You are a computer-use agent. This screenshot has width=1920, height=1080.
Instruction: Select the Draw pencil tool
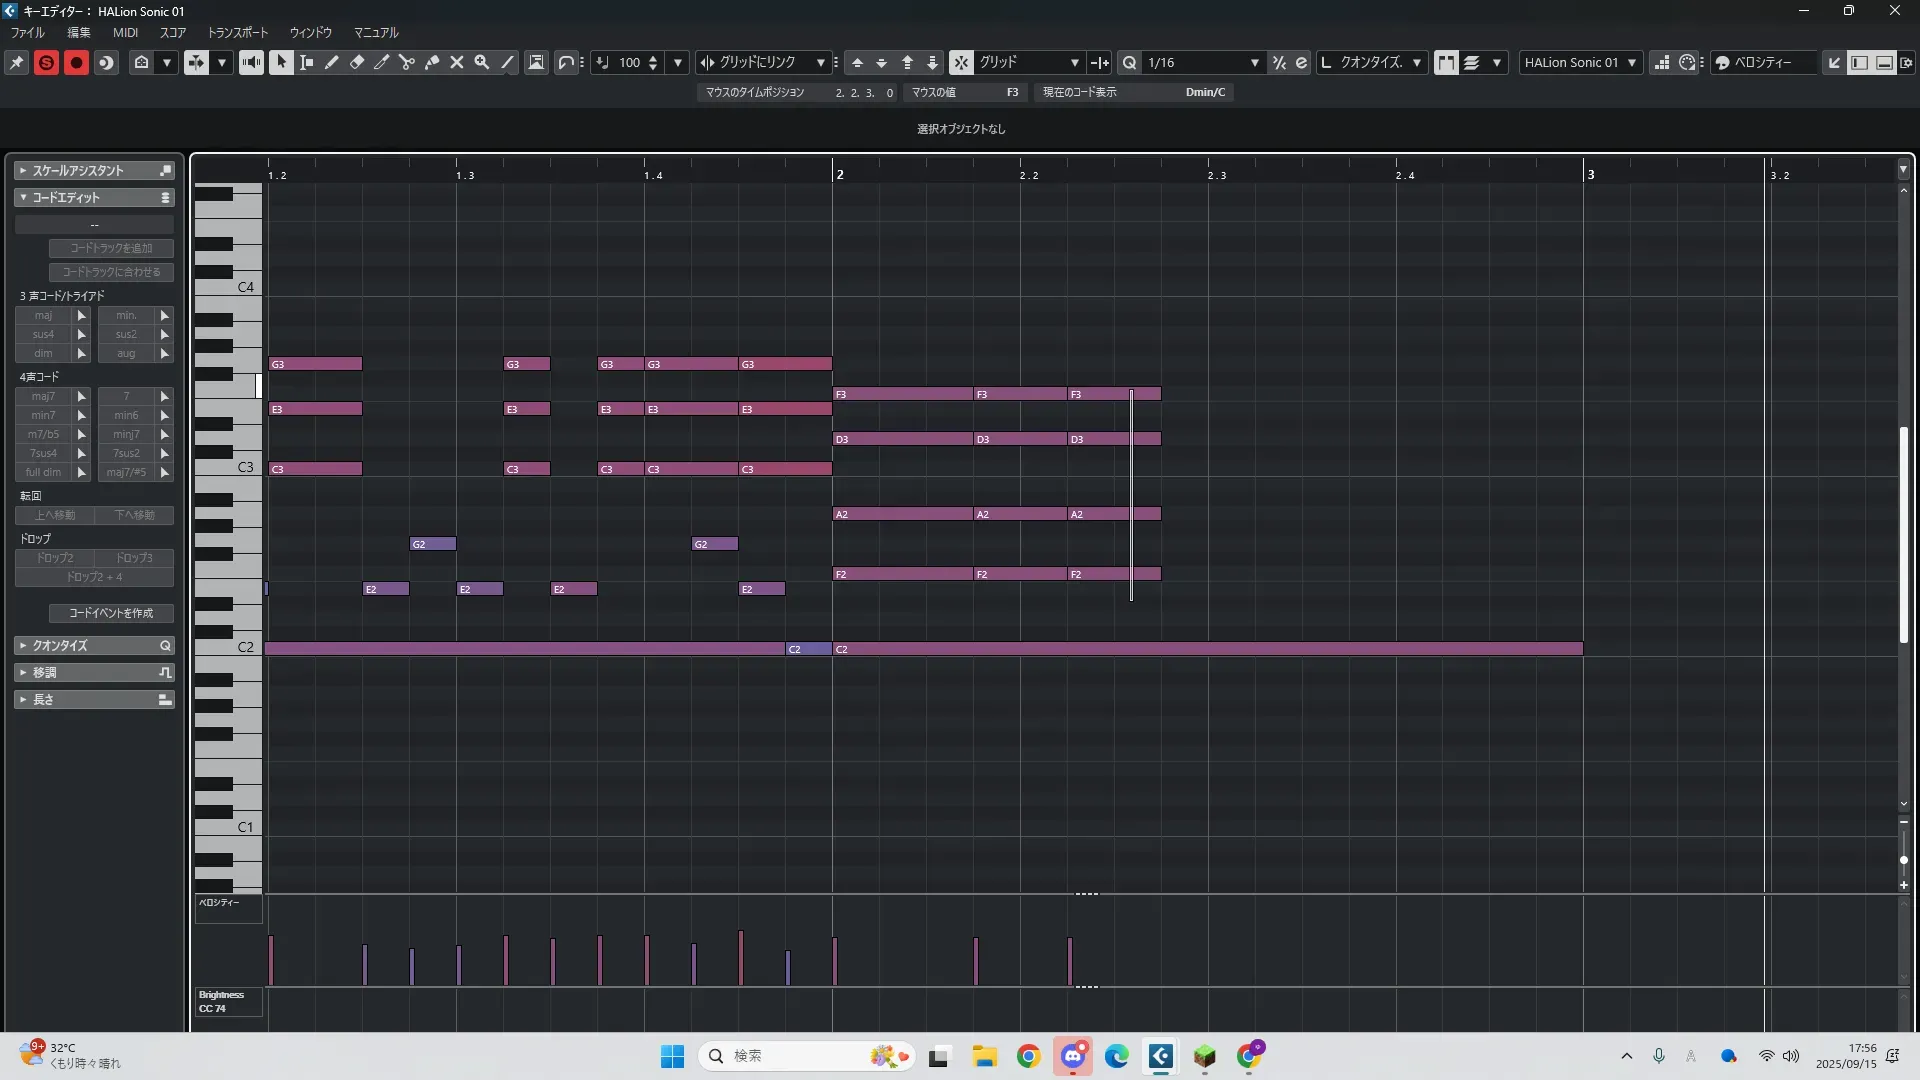(x=332, y=62)
